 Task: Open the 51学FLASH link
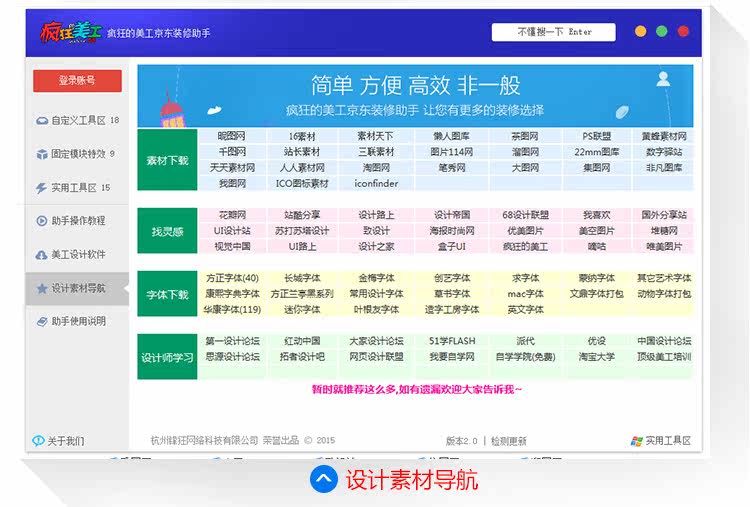(x=452, y=342)
